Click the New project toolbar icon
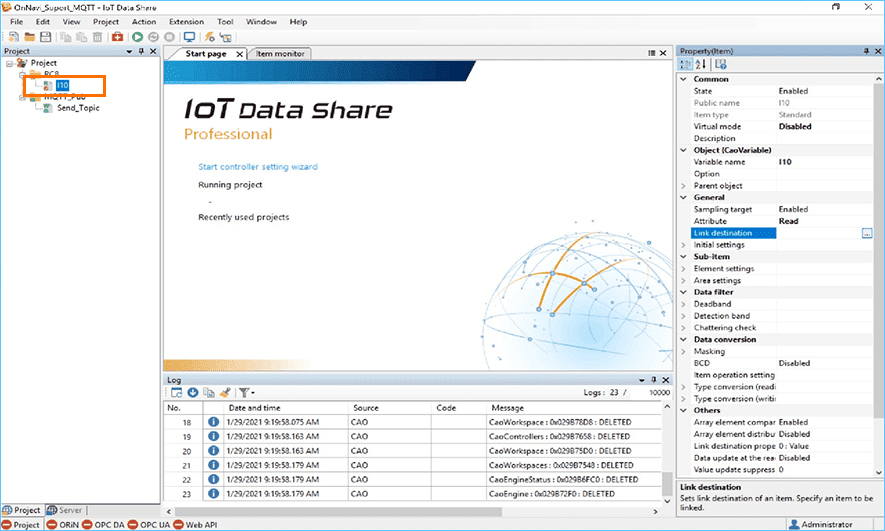 pos(14,37)
